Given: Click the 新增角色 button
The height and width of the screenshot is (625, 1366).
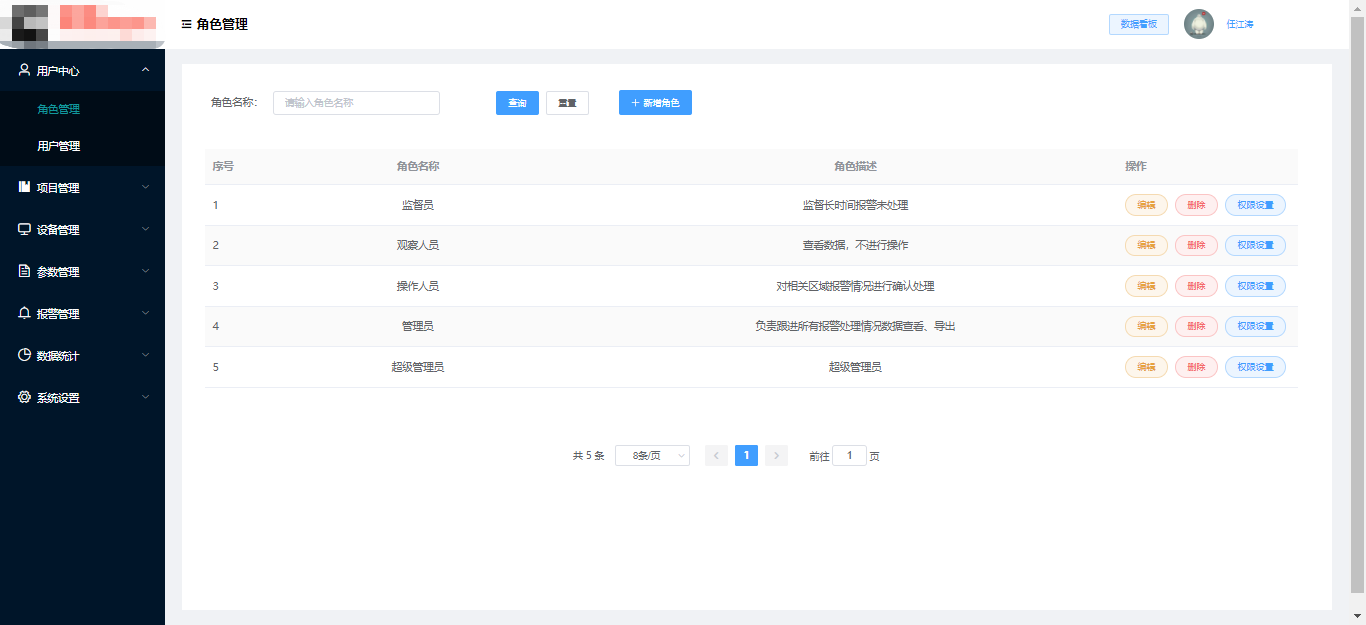Looking at the screenshot, I should pos(655,103).
